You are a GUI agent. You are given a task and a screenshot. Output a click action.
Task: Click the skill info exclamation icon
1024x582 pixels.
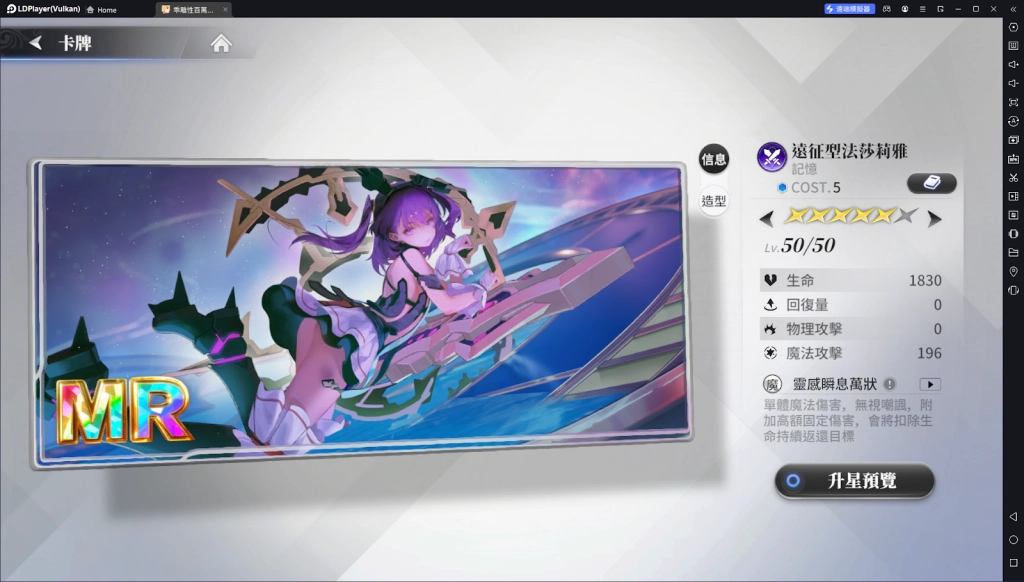click(889, 384)
